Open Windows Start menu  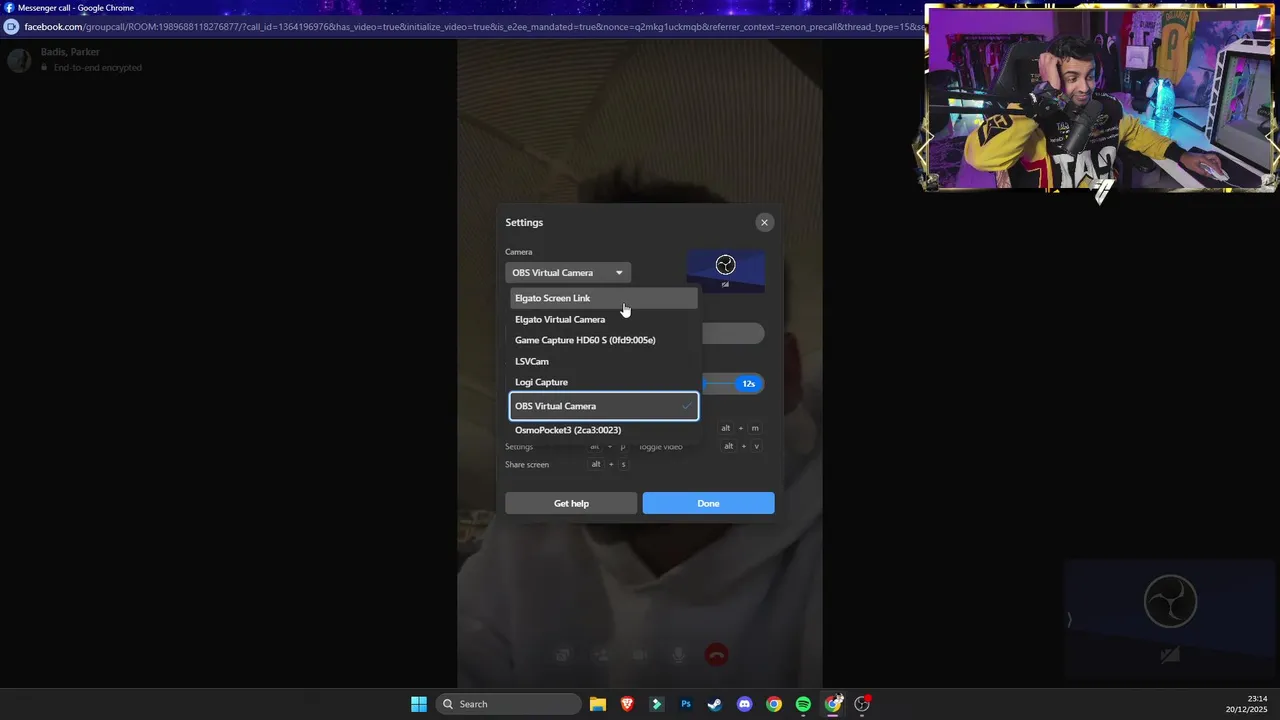pyautogui.click(x=419, y=704)
